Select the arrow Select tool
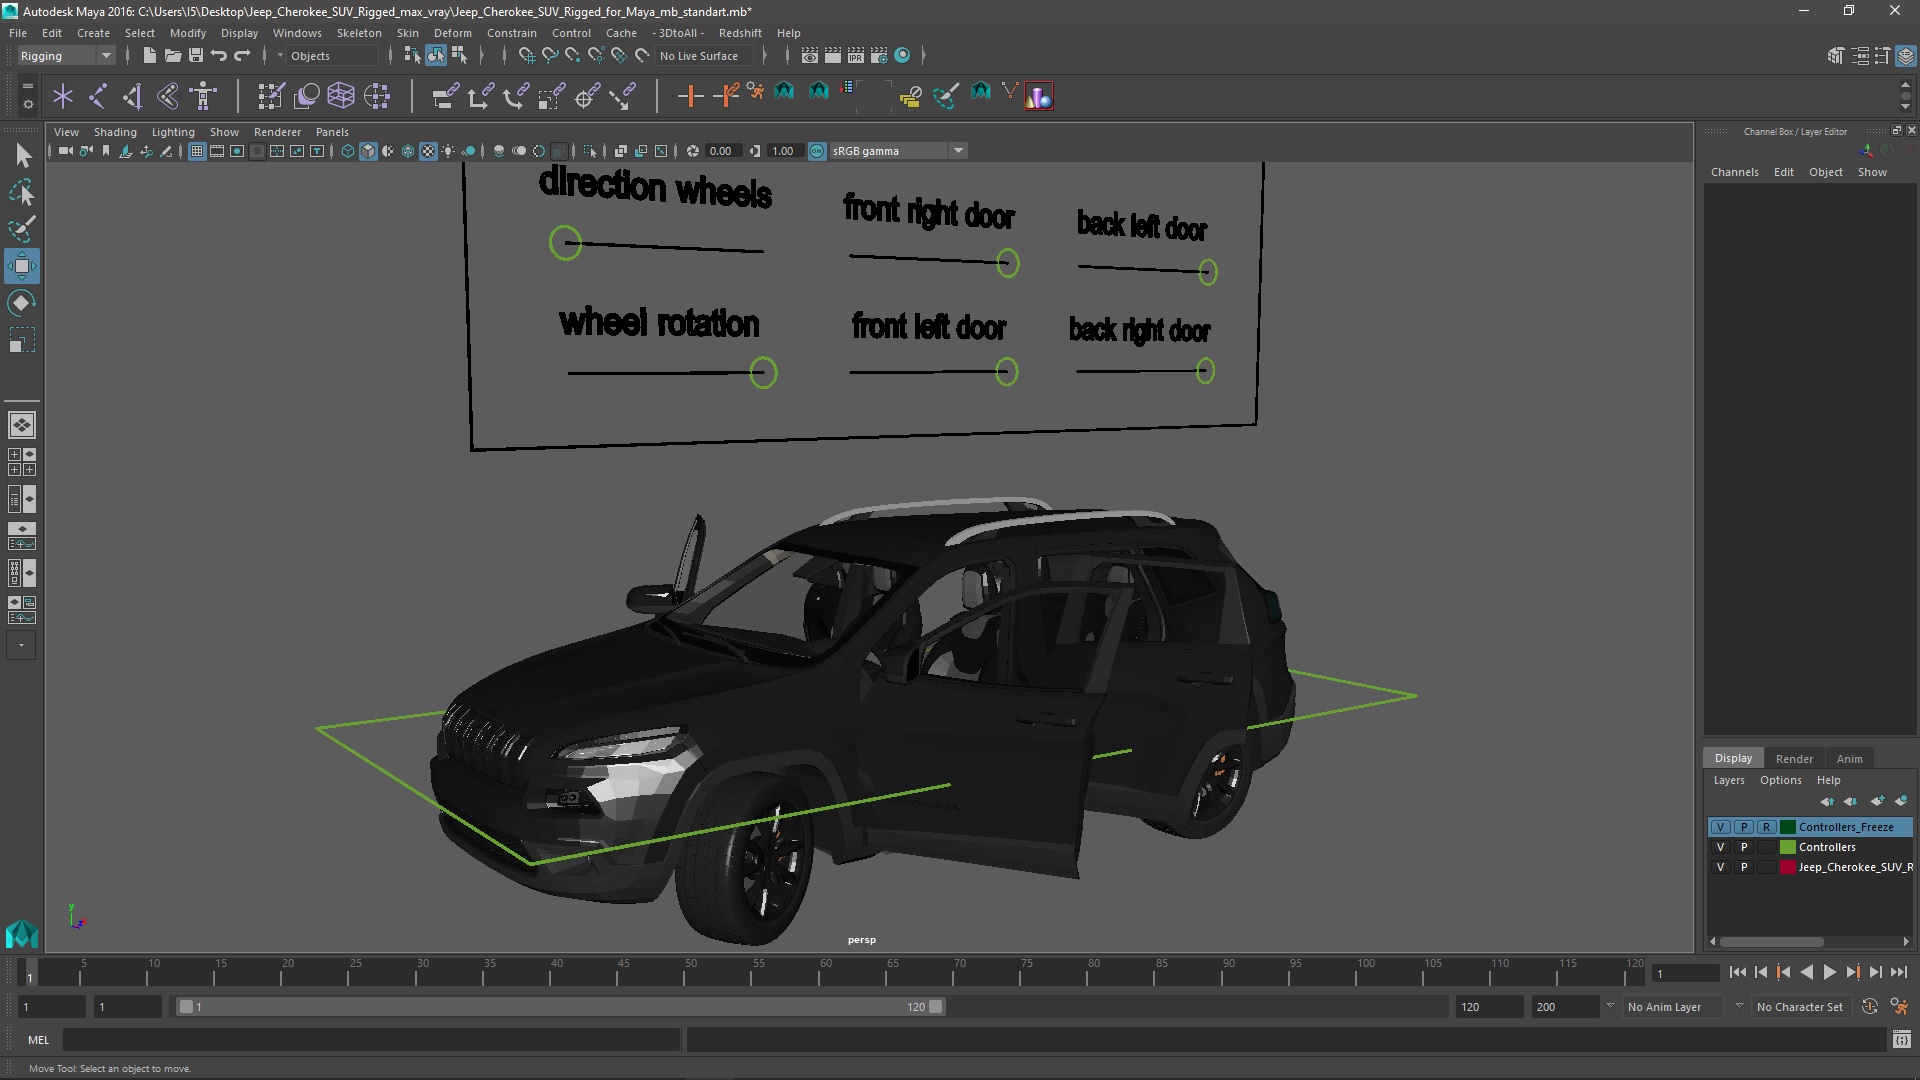 coord(22,155)
